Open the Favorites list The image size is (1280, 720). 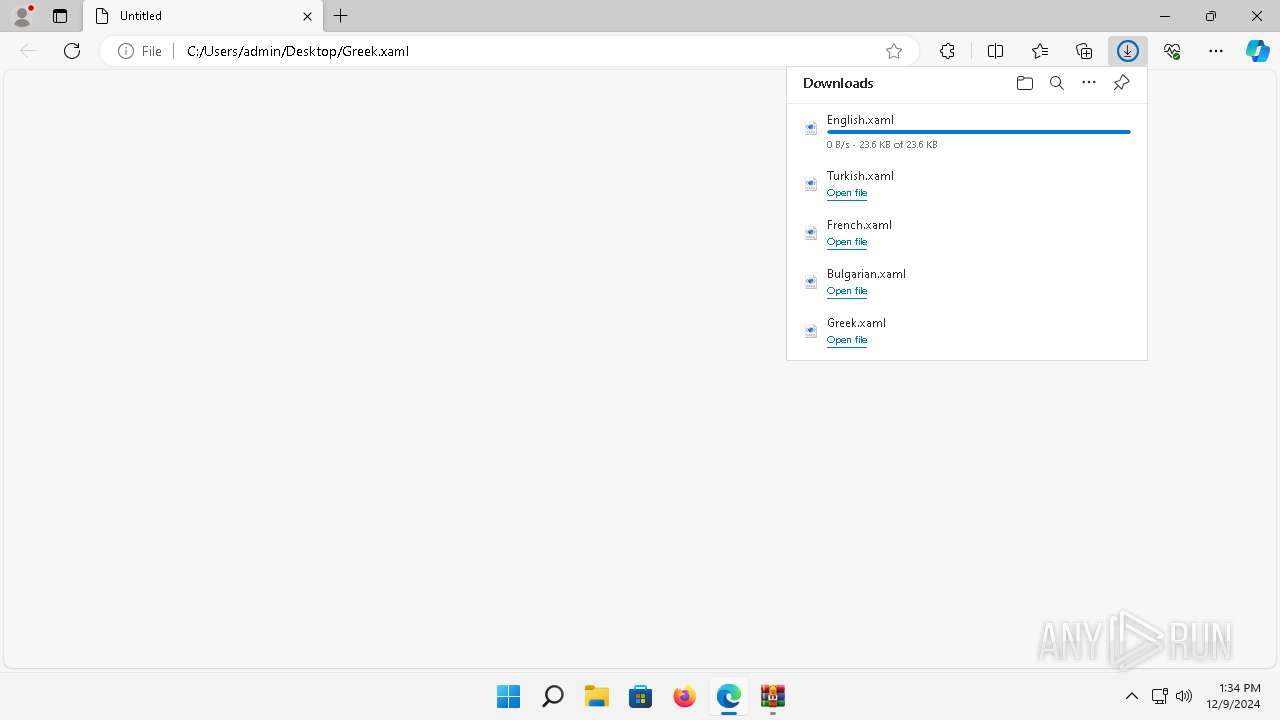point(1040,51)
